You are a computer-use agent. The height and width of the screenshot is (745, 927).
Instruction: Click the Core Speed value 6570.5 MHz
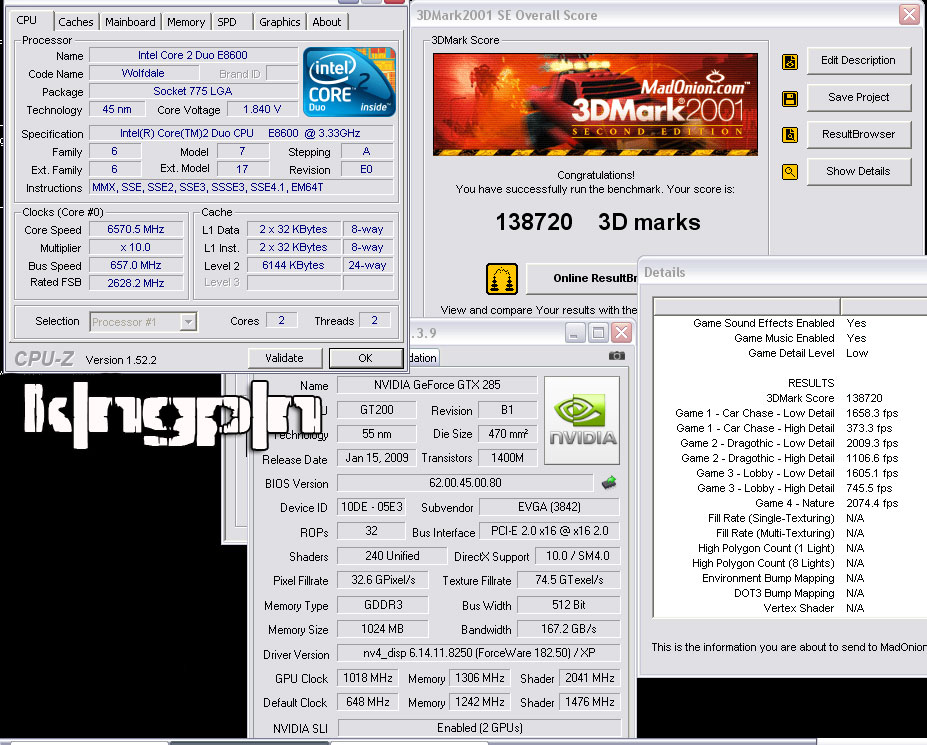pyautogui.click(x=135, y=229)
